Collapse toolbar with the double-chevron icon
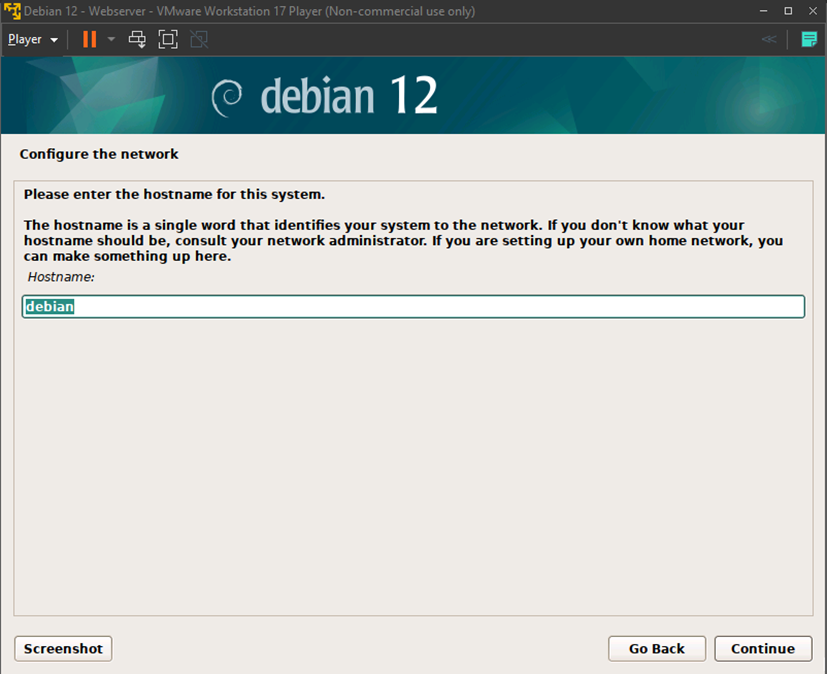 pyautogui.click(x=769, y=39)
